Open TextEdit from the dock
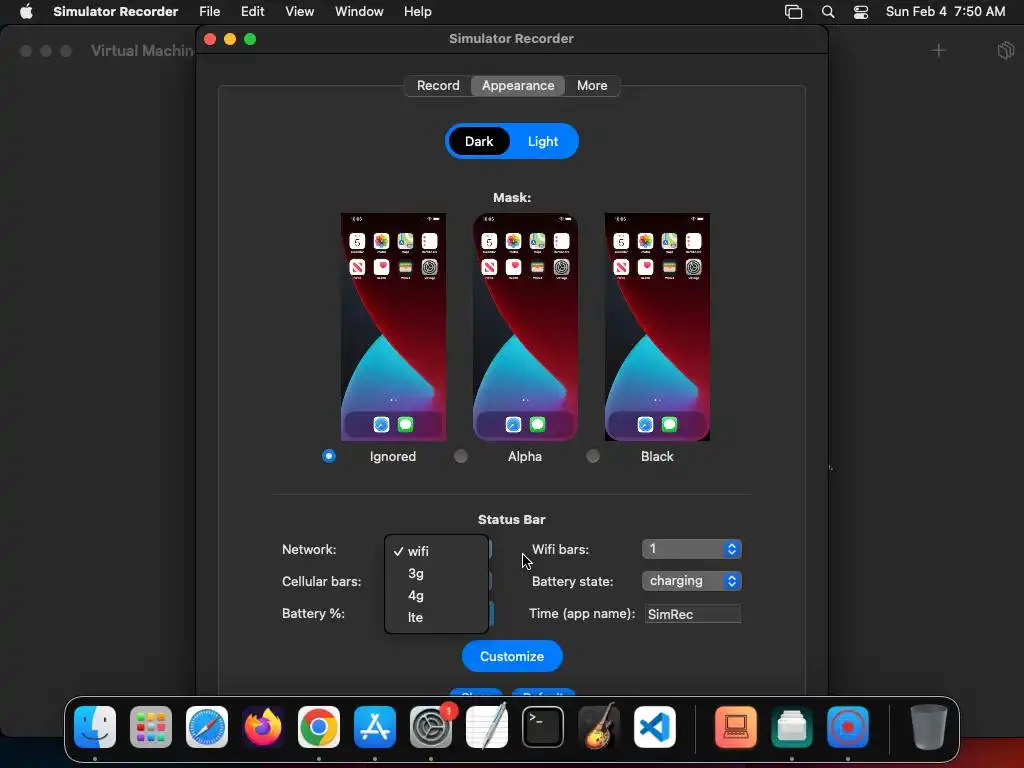The image size is (1024, 768). [487, 727]
